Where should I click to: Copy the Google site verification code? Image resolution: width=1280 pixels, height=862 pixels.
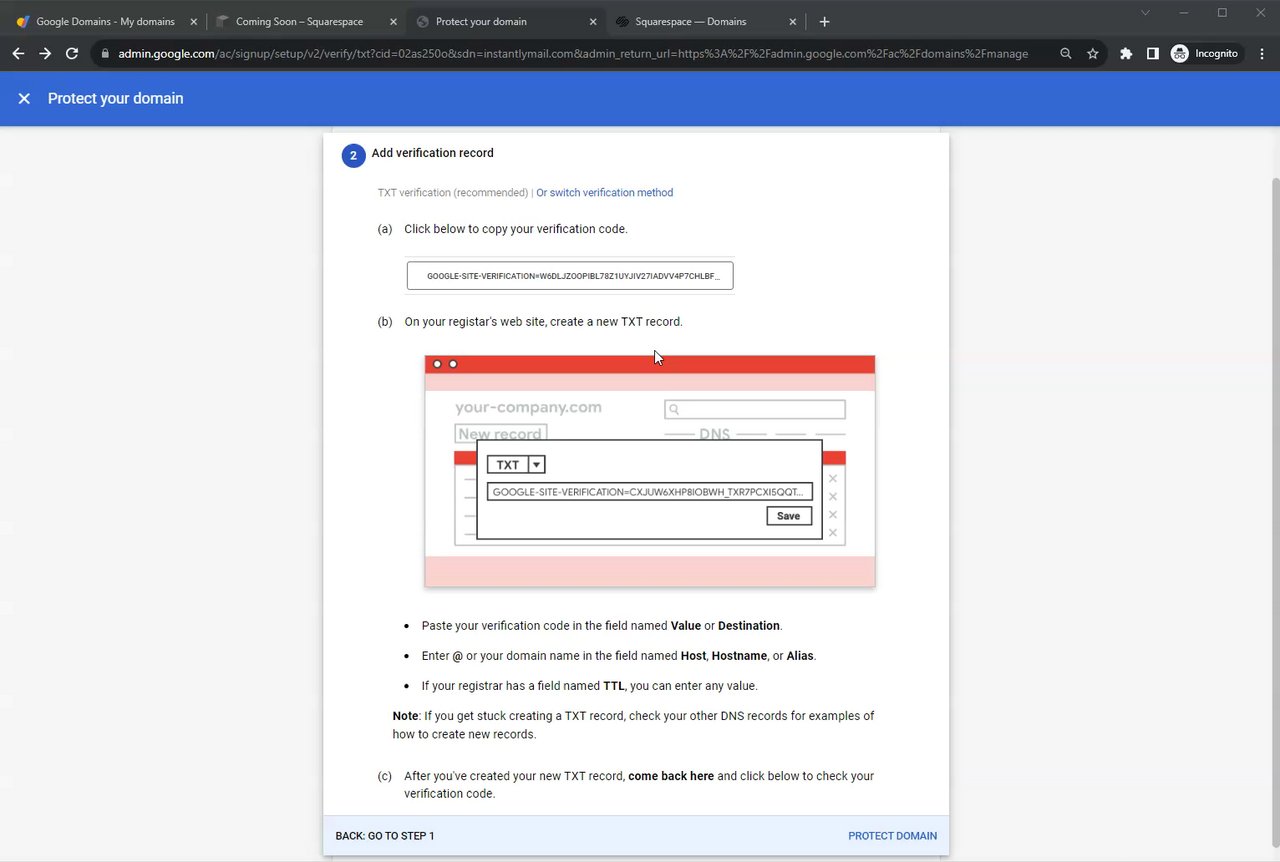(x=570, y=276)
